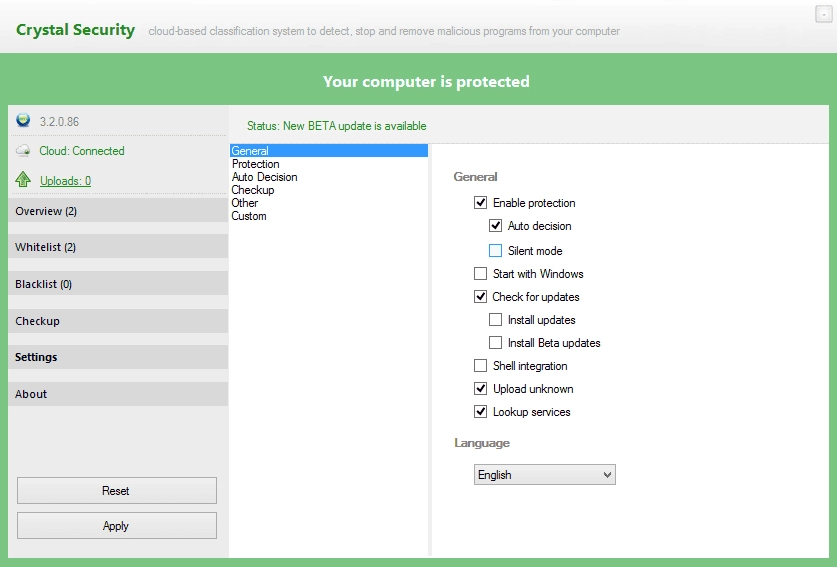Click the green upload arrow icon
Screen dimensions: 837x567
point(23,179)
